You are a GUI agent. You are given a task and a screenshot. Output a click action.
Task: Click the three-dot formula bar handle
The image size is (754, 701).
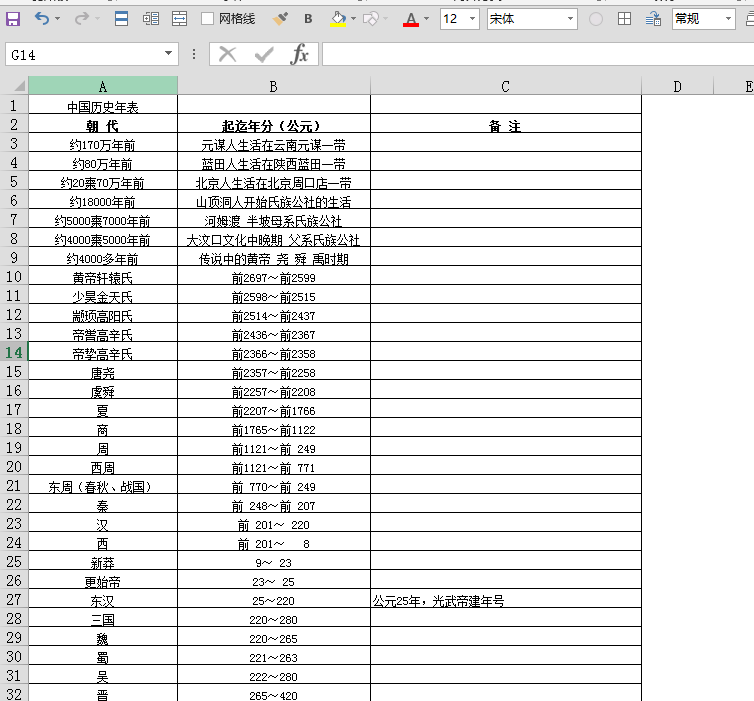click(194, 54)
